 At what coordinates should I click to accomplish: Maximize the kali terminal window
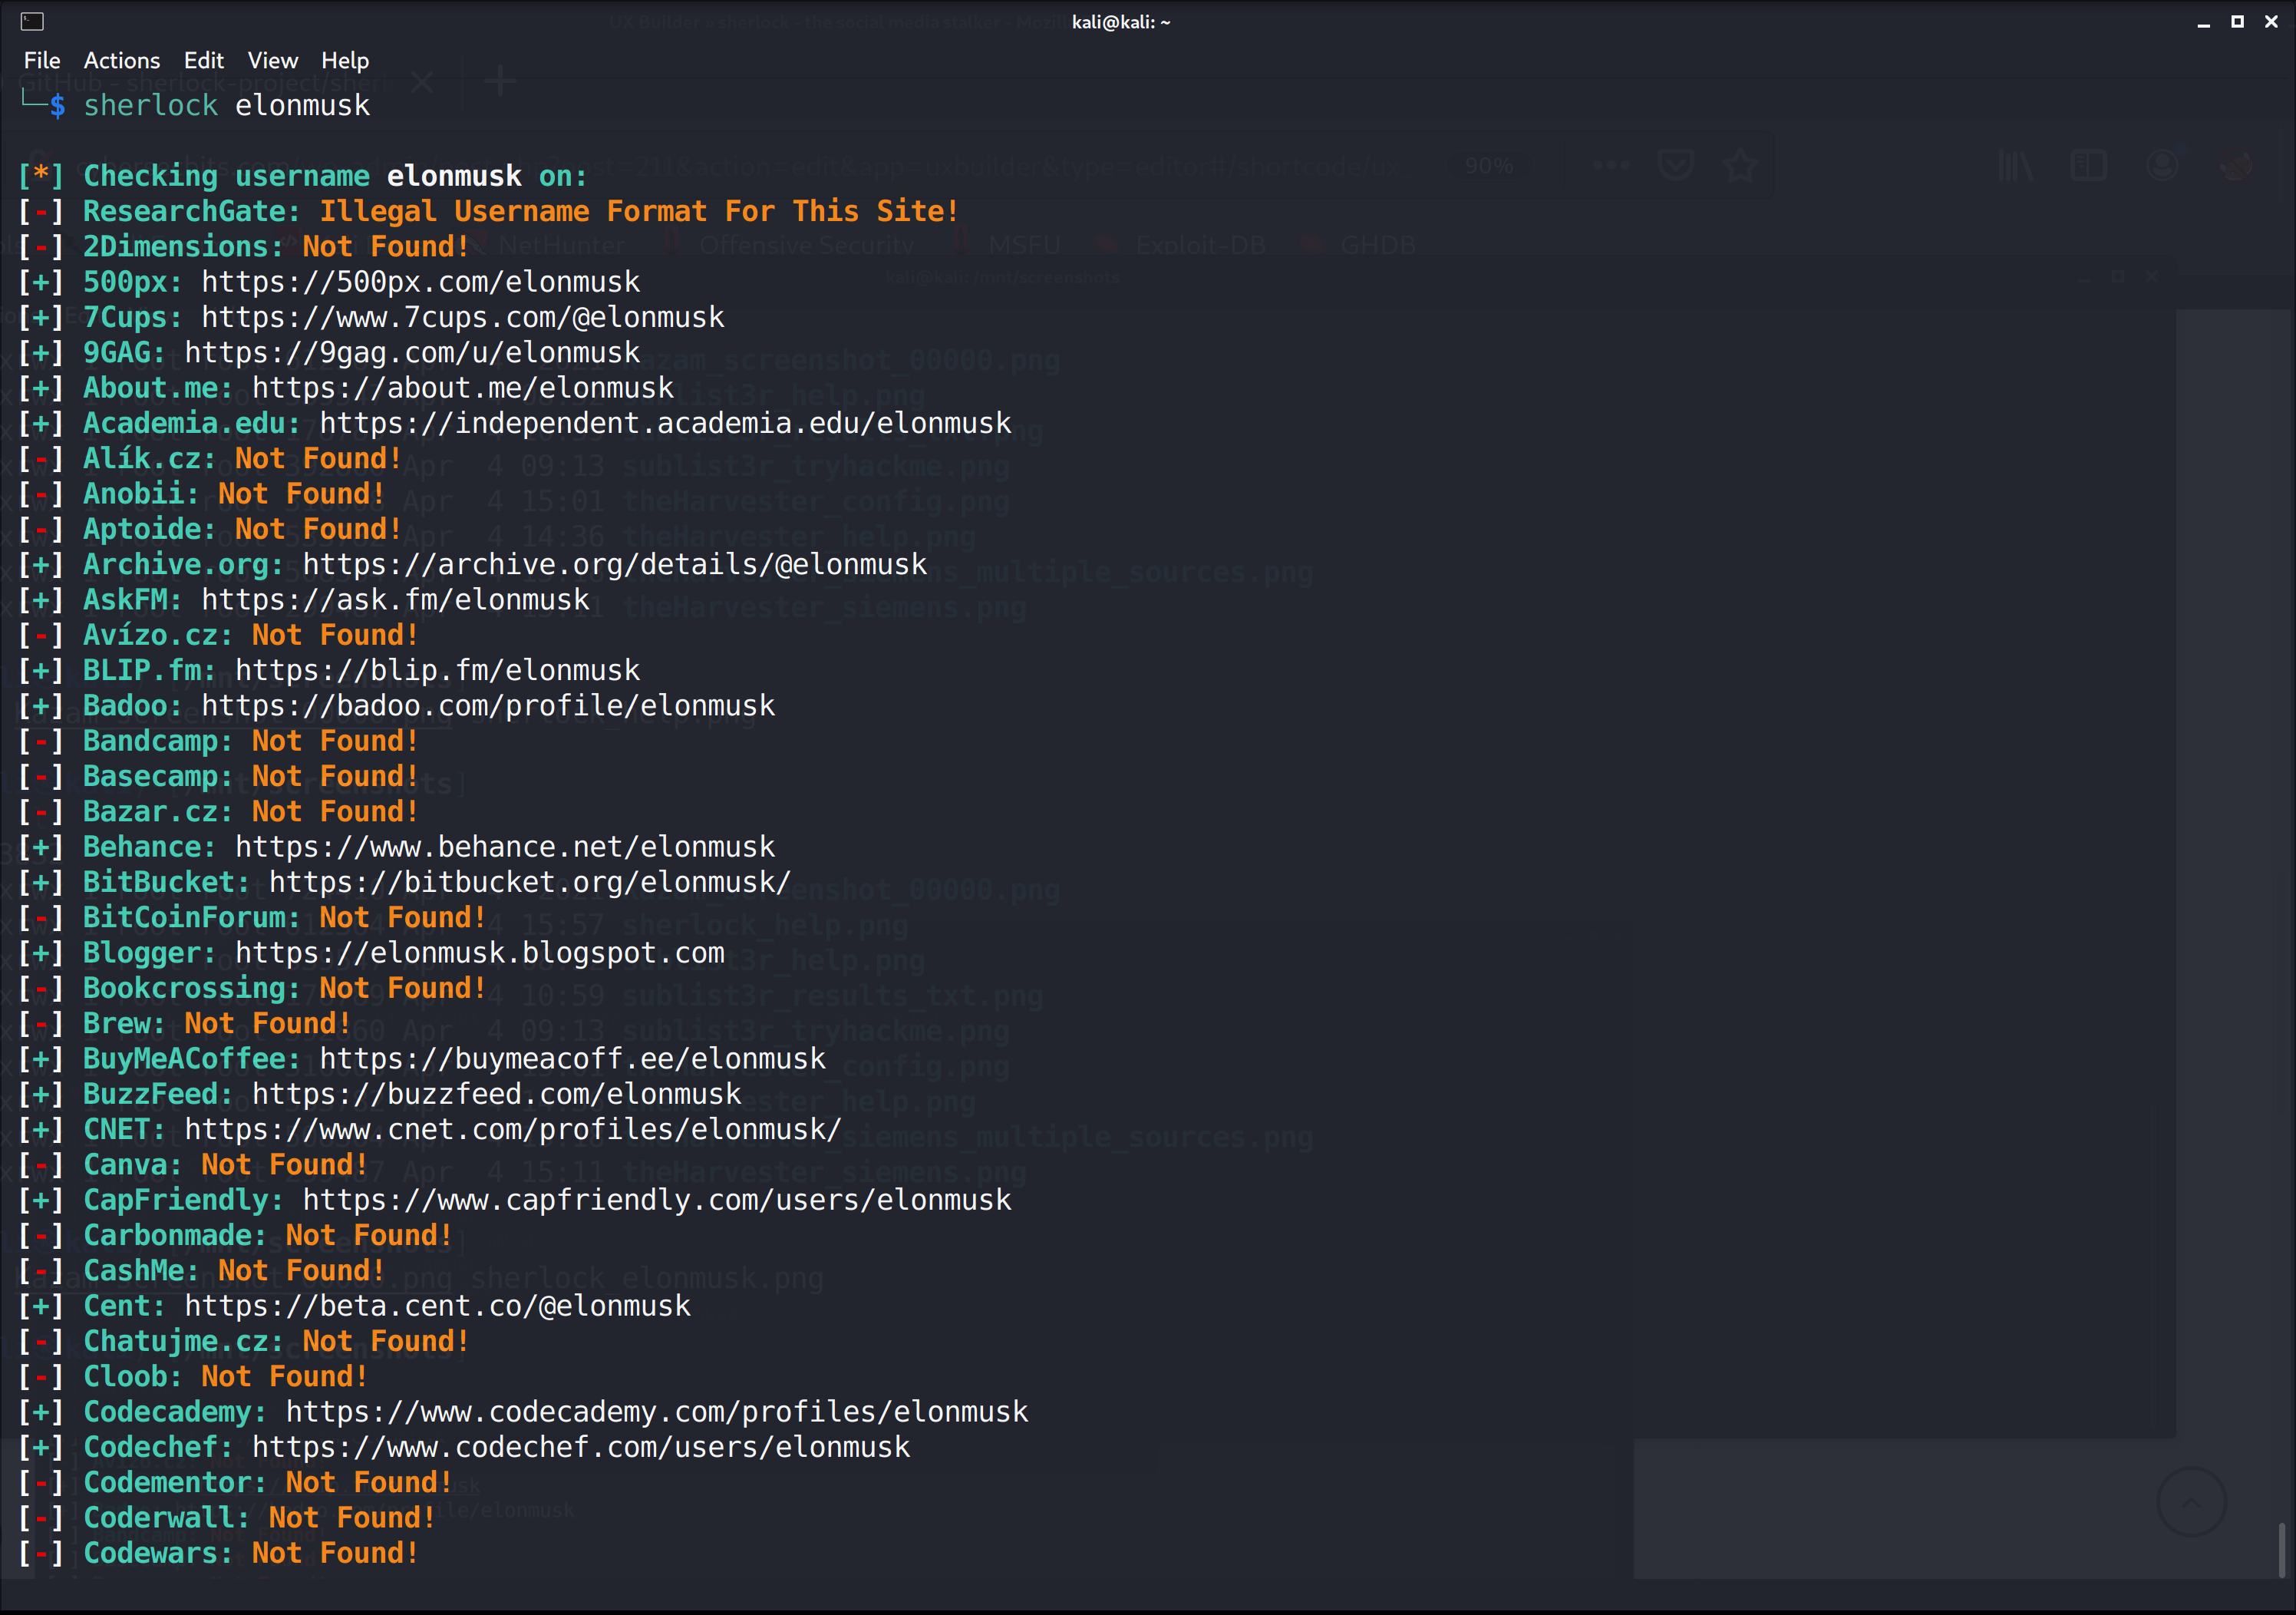[x=2237, y=22]
